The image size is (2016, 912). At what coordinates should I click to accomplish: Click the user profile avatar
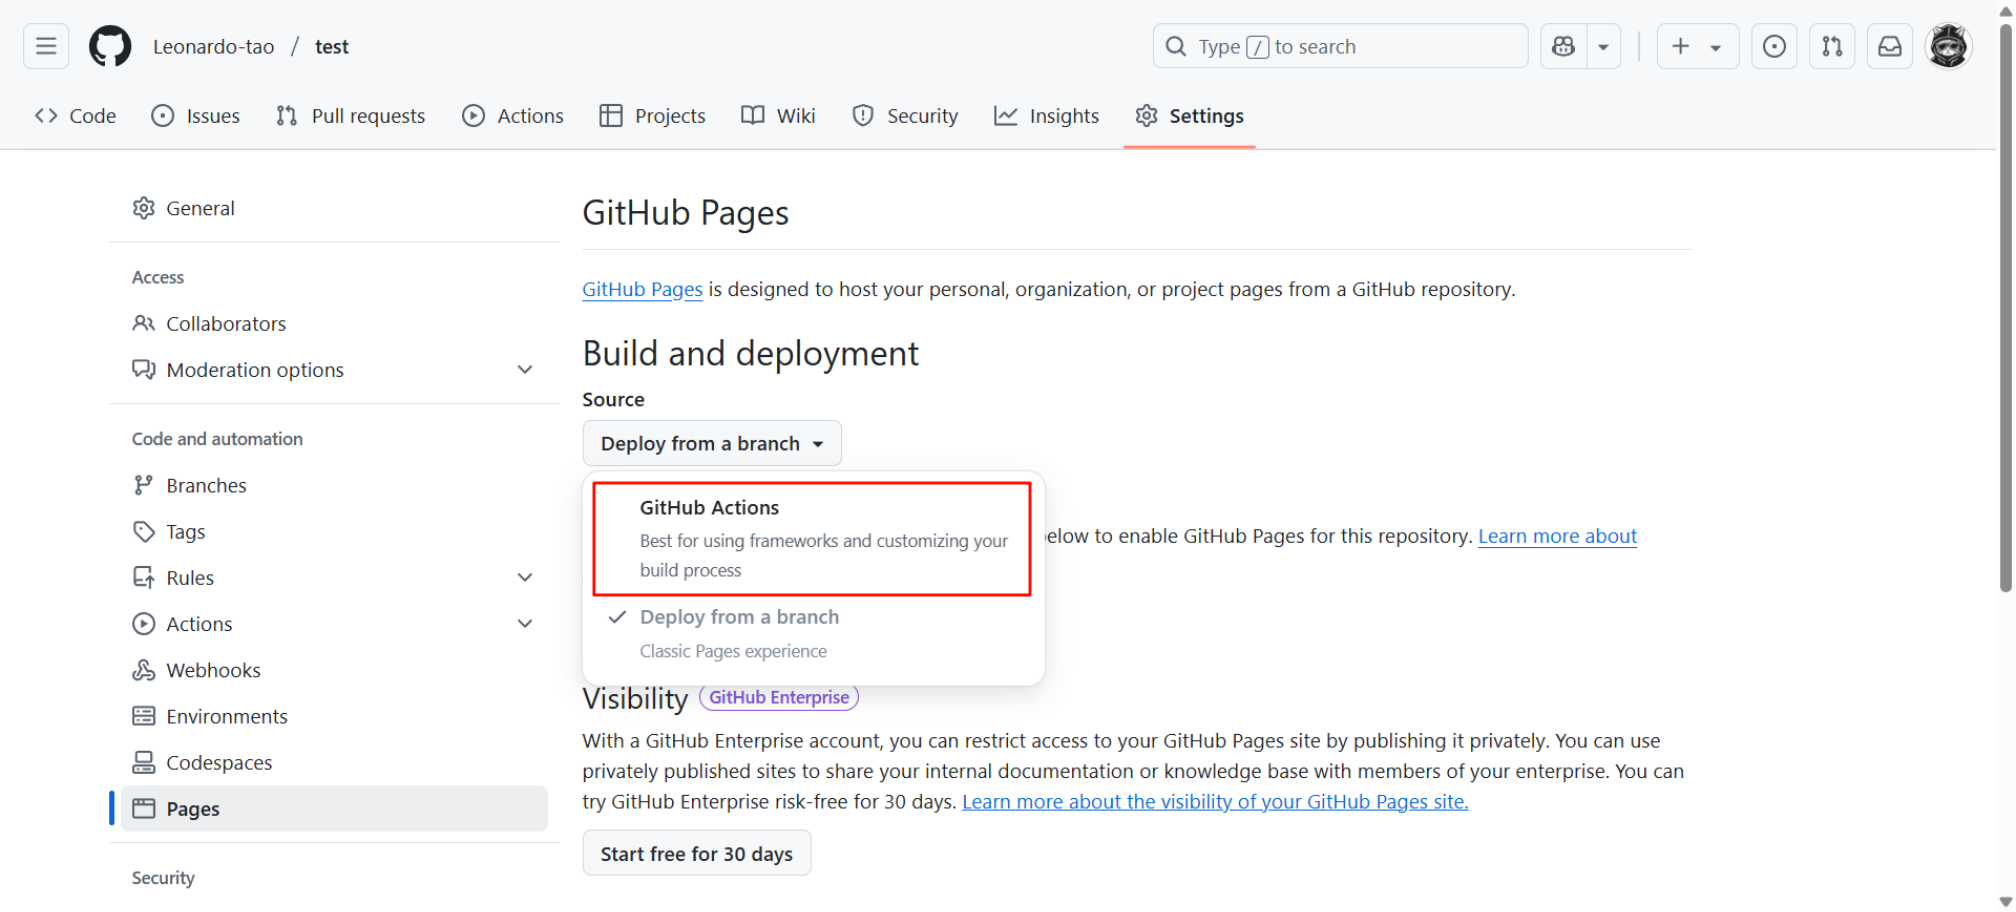pos(1948,46)
